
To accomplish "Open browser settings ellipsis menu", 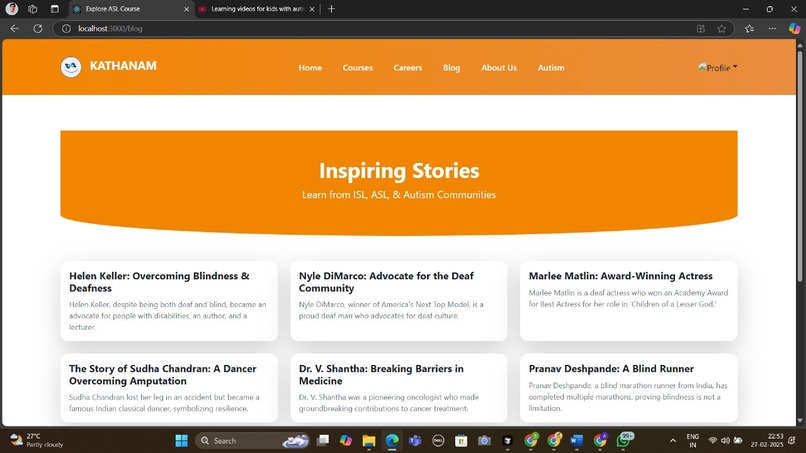I will click(x=772, y=29).
